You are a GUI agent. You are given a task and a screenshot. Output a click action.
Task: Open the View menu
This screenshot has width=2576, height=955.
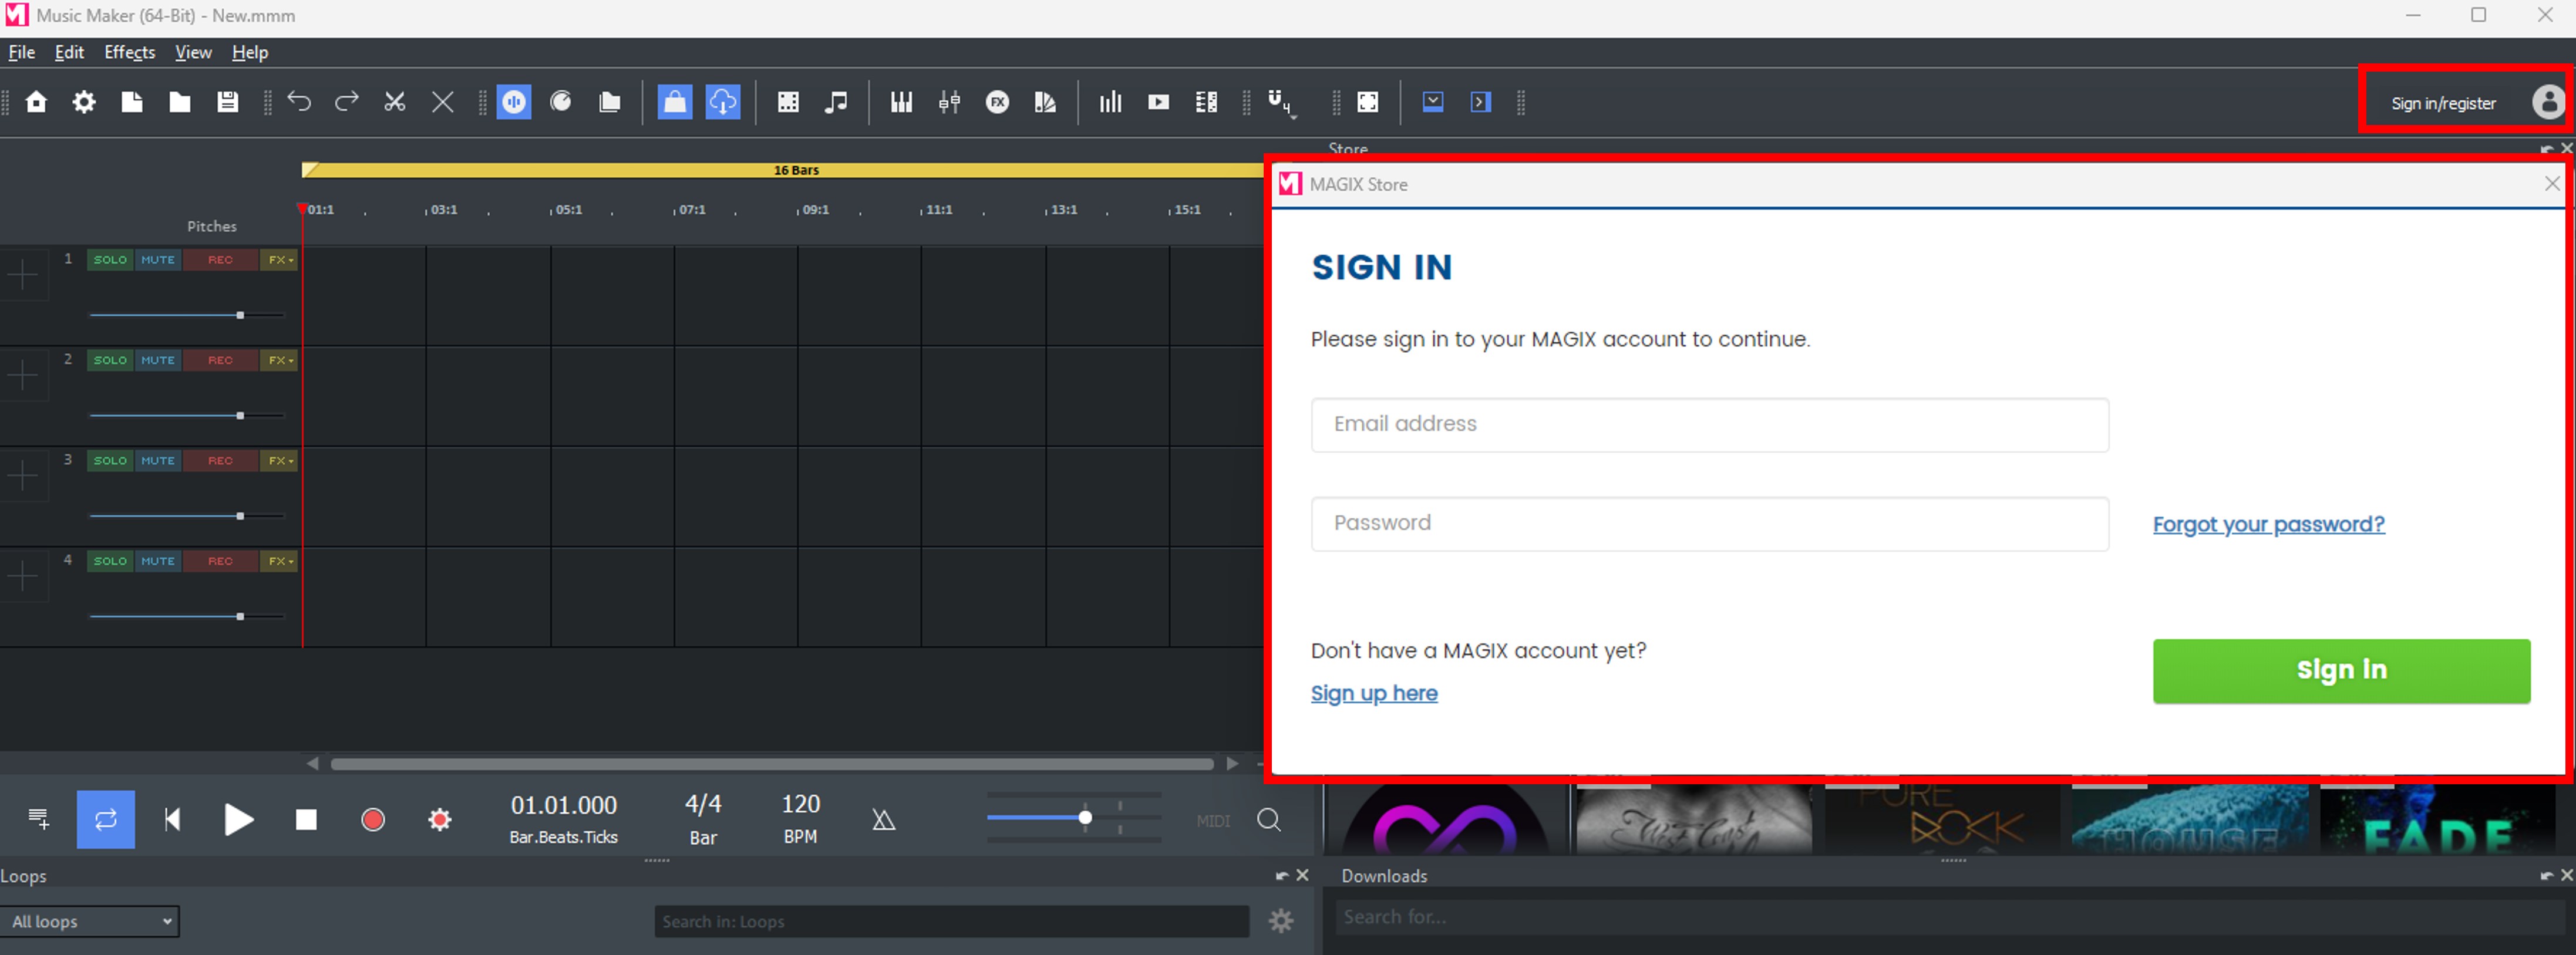193,52
